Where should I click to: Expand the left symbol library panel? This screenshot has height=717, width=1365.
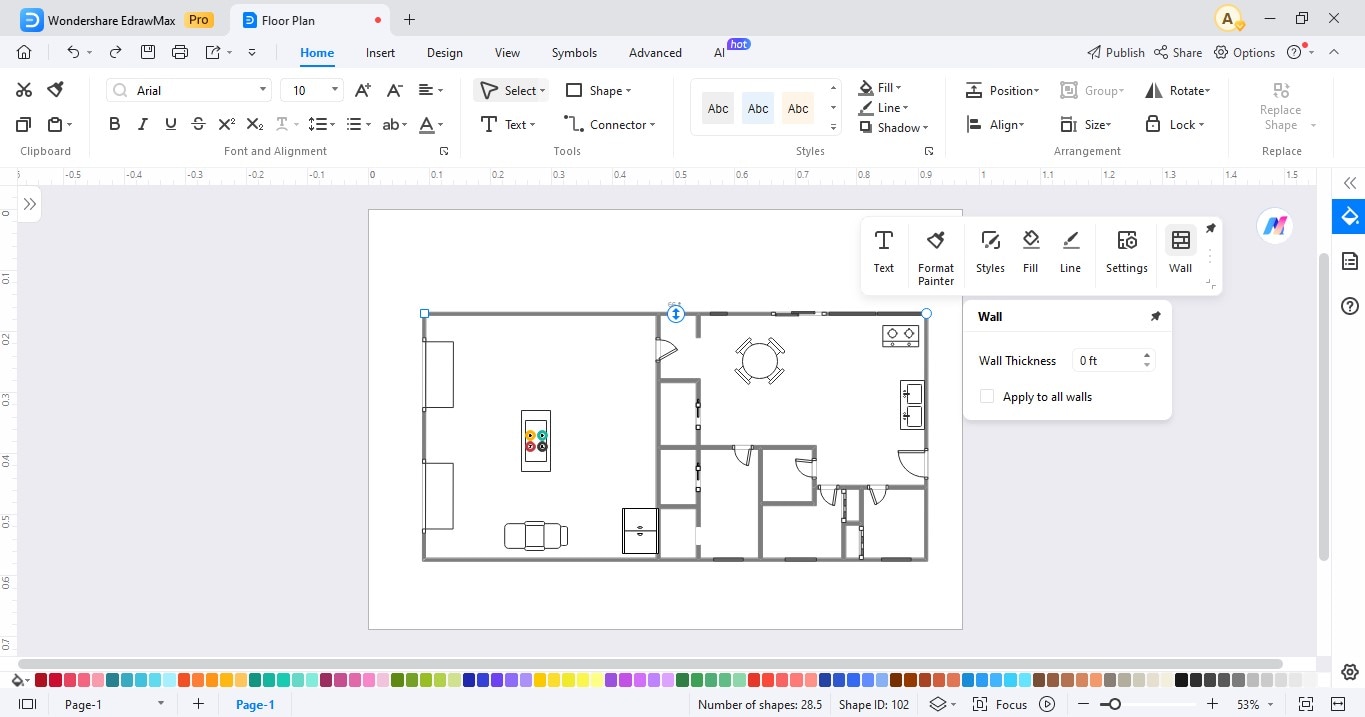point(30,204)
